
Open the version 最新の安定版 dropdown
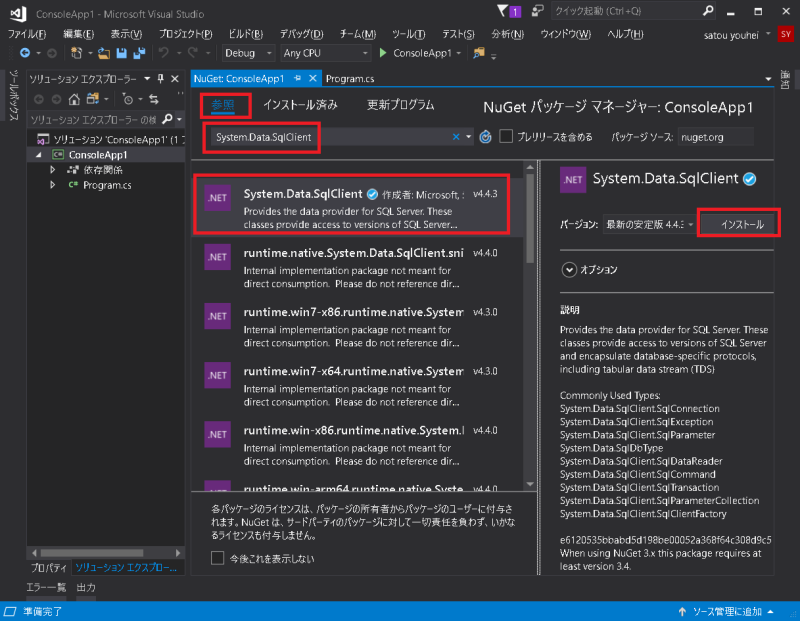tap(649, 225)
